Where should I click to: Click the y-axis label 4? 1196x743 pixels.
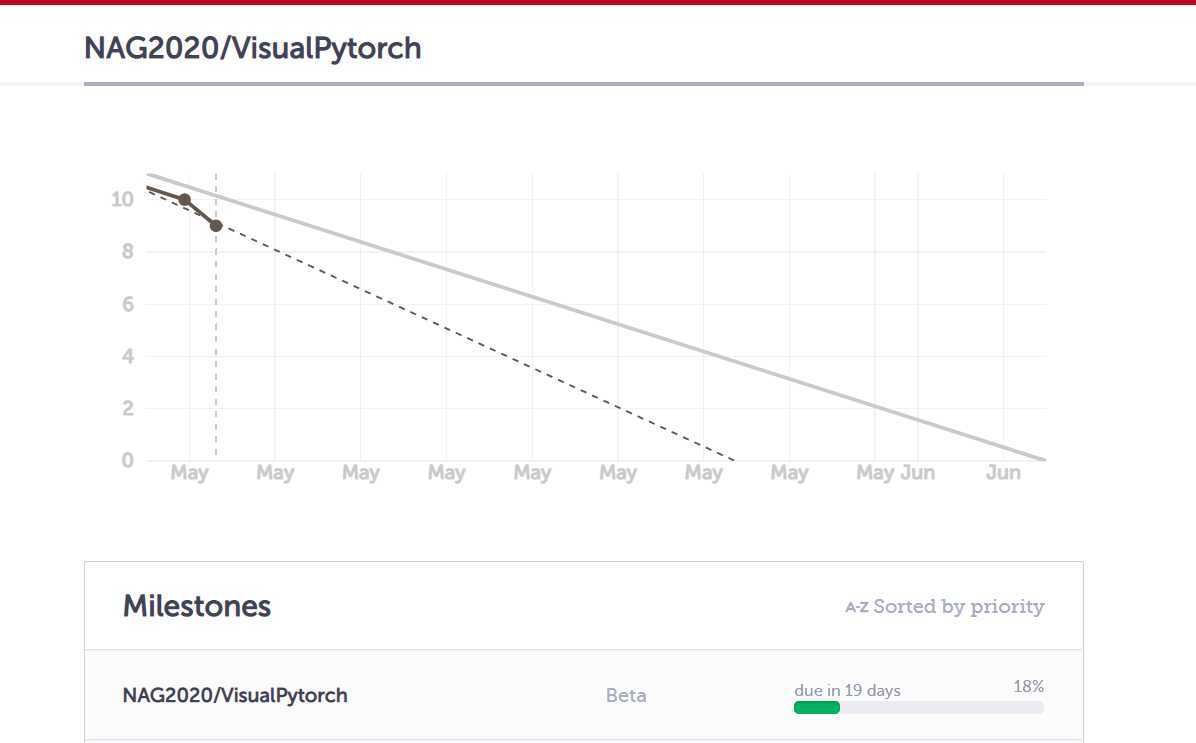[127, 355]
